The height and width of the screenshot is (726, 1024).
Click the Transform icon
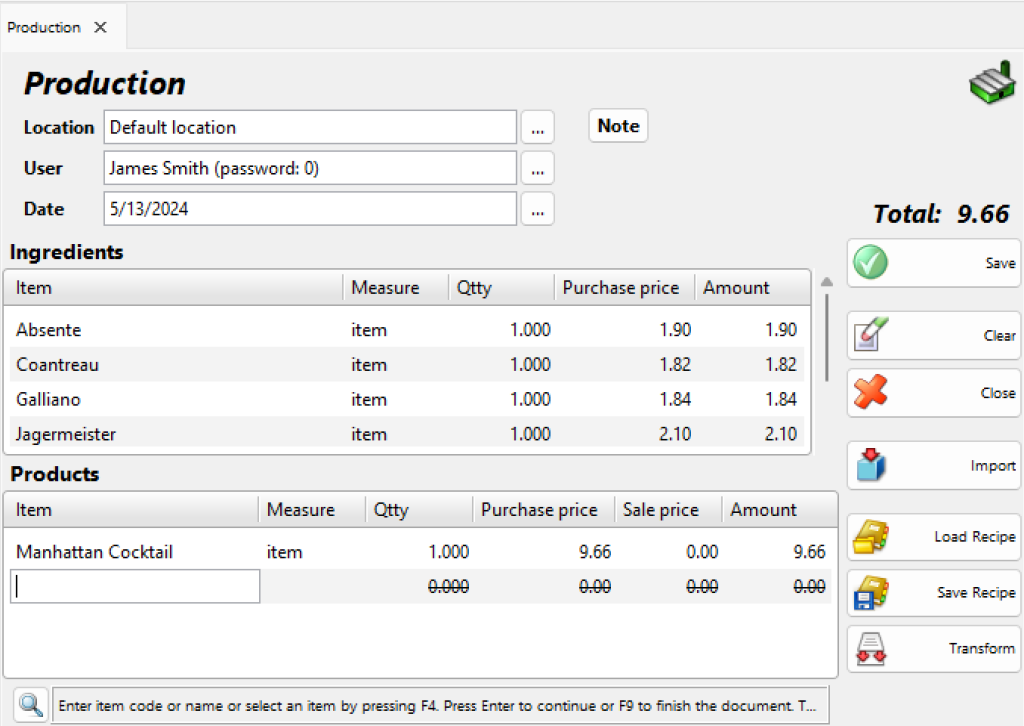pos(871,649)
